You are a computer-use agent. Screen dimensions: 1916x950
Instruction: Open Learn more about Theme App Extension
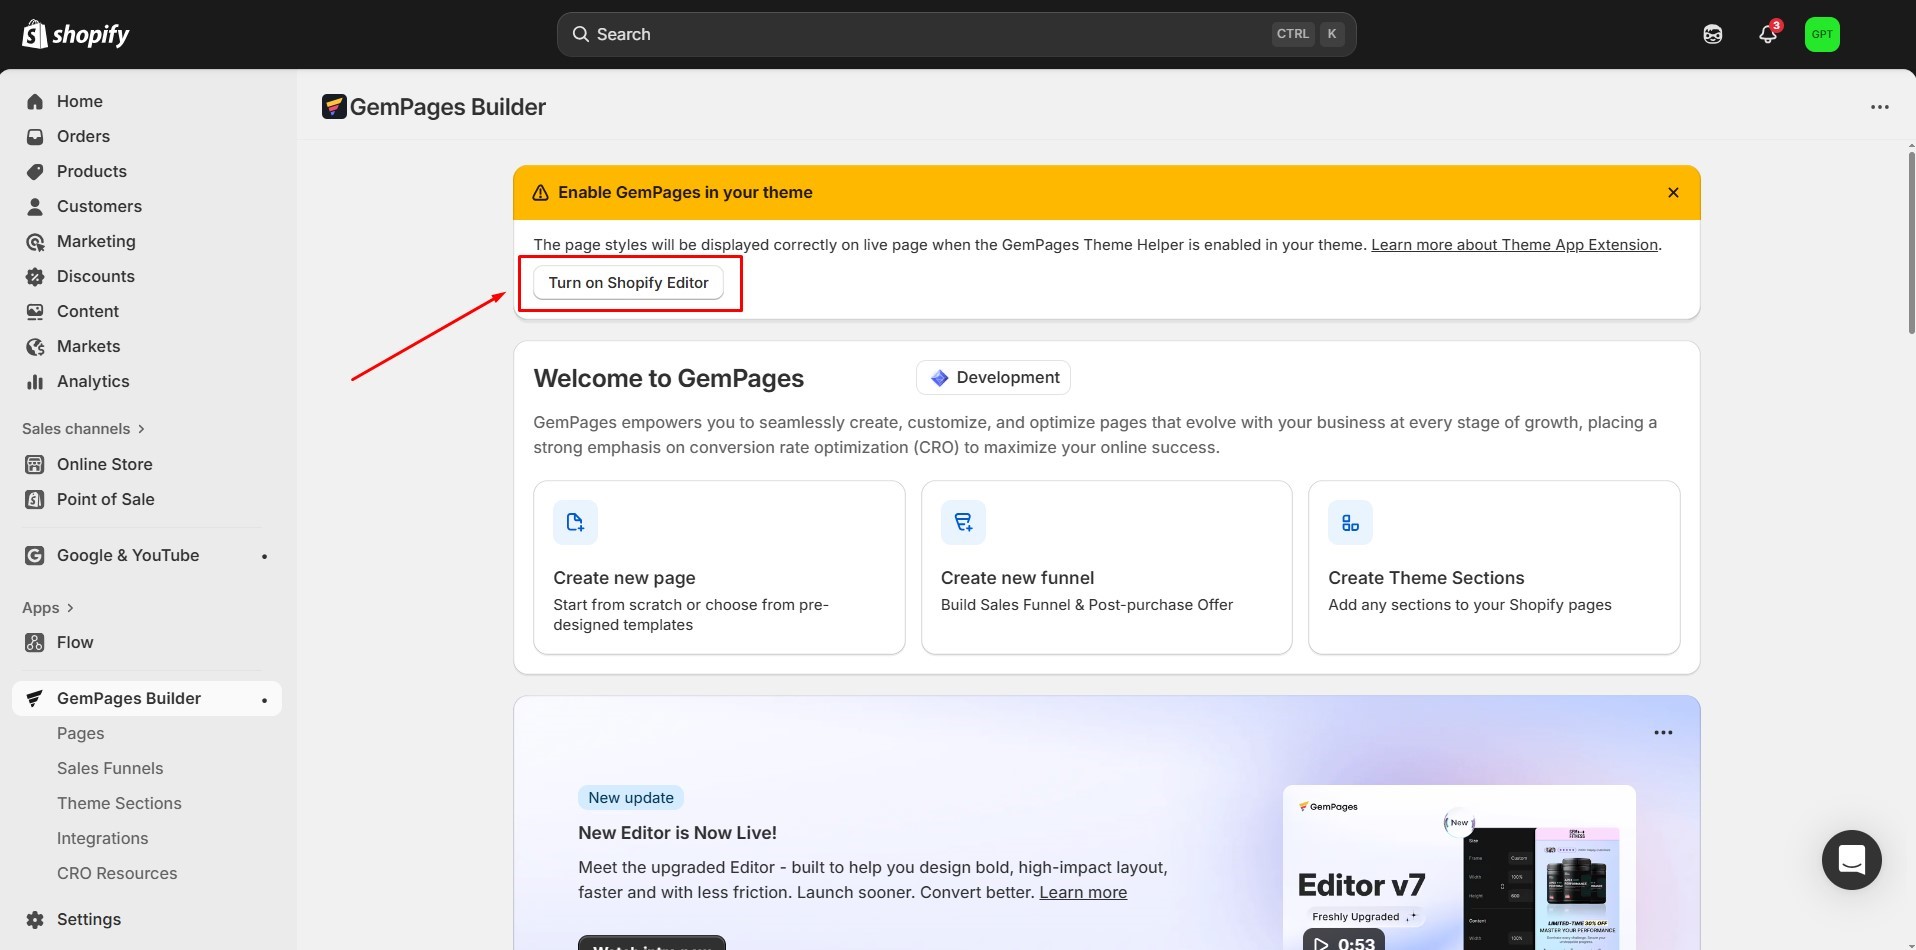pyautogui.click(x=1514, y=245)
